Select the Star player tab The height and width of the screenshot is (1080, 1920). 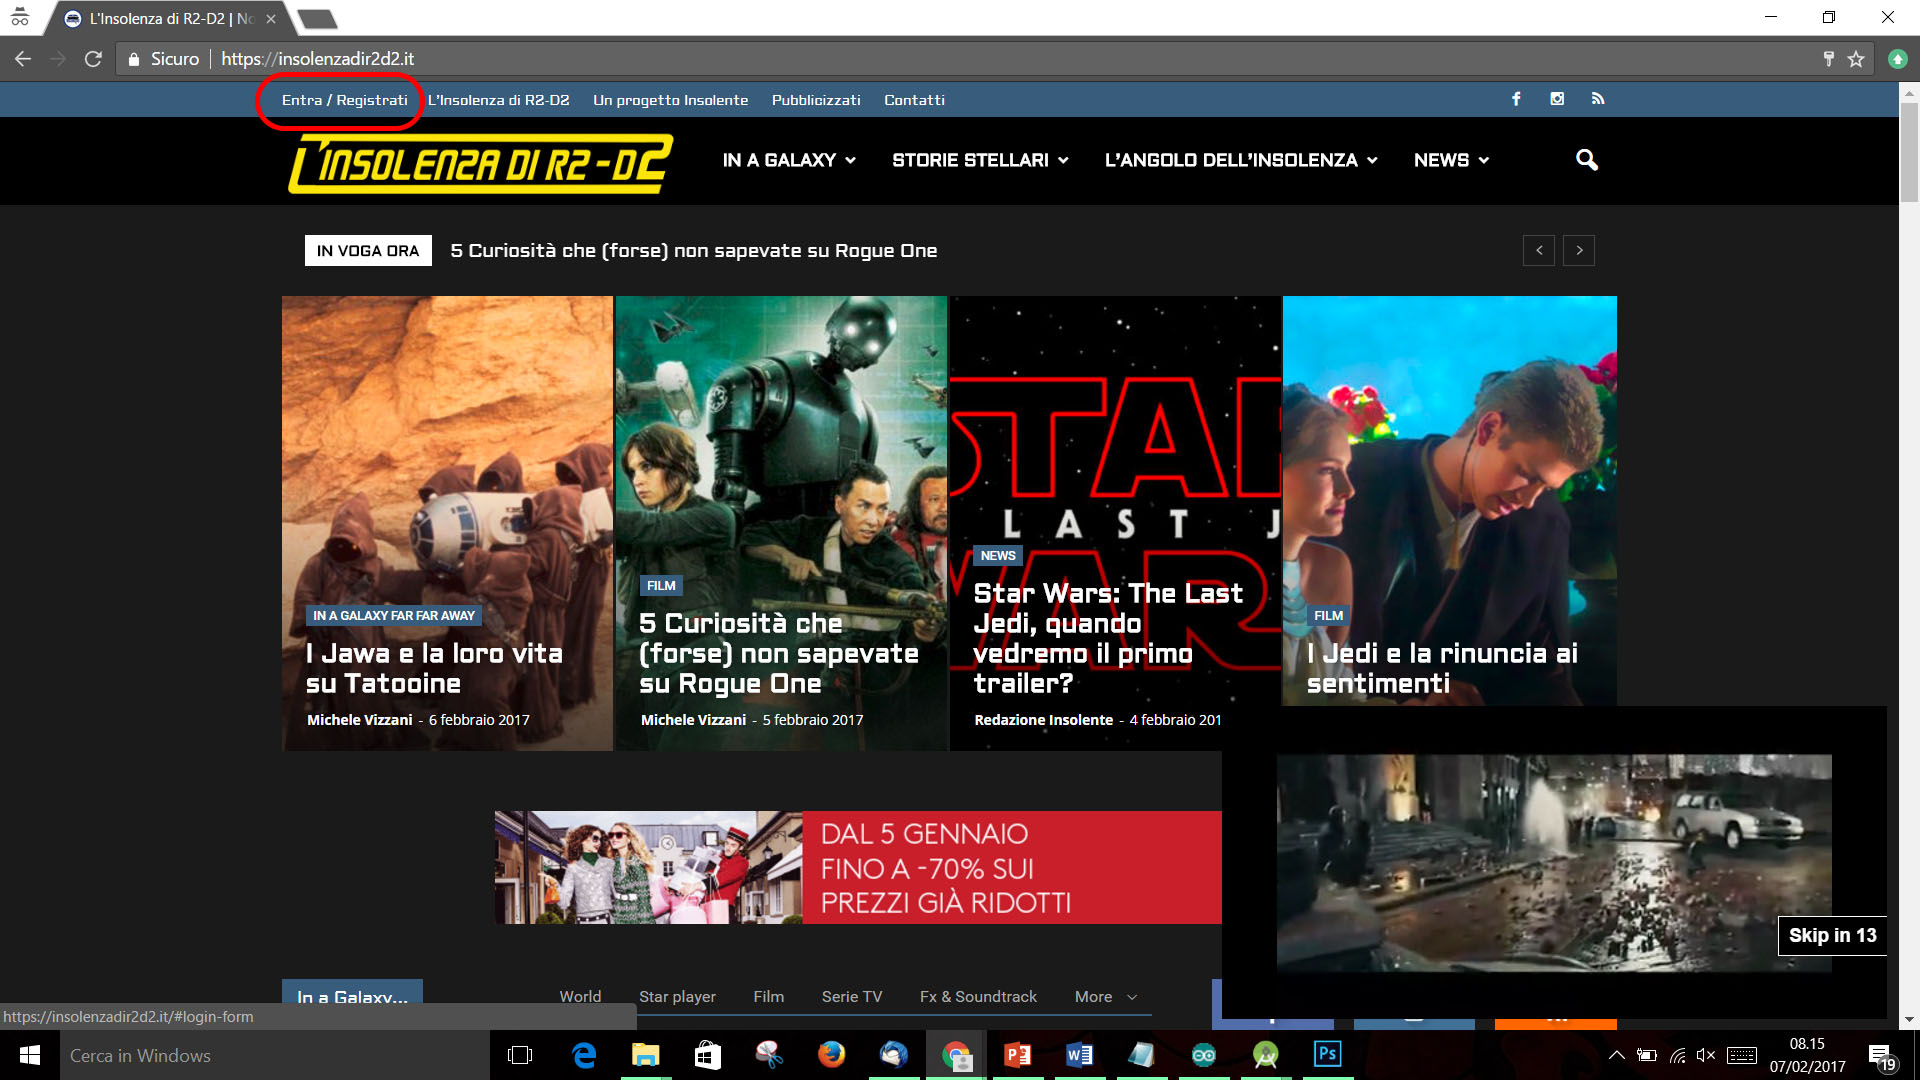[x=677, y=997]
